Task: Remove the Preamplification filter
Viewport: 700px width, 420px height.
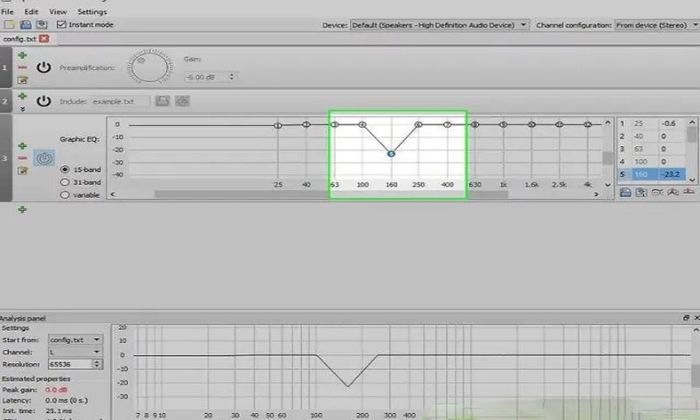Action: click(22, 67)
